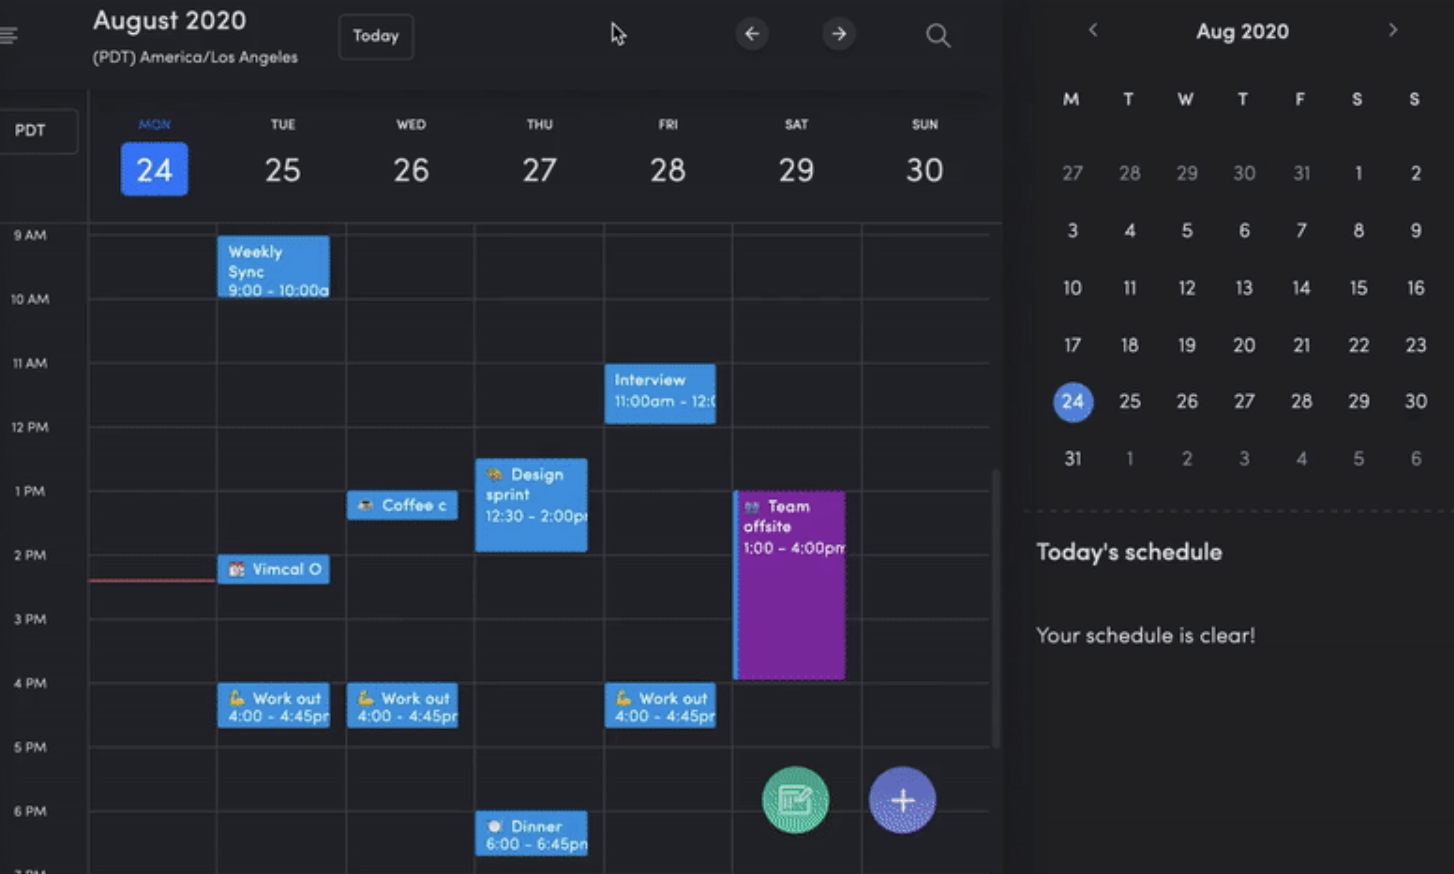Open the purple Team offsite event
Viewport: 1454px width, 874px height.
click(789, 585)
